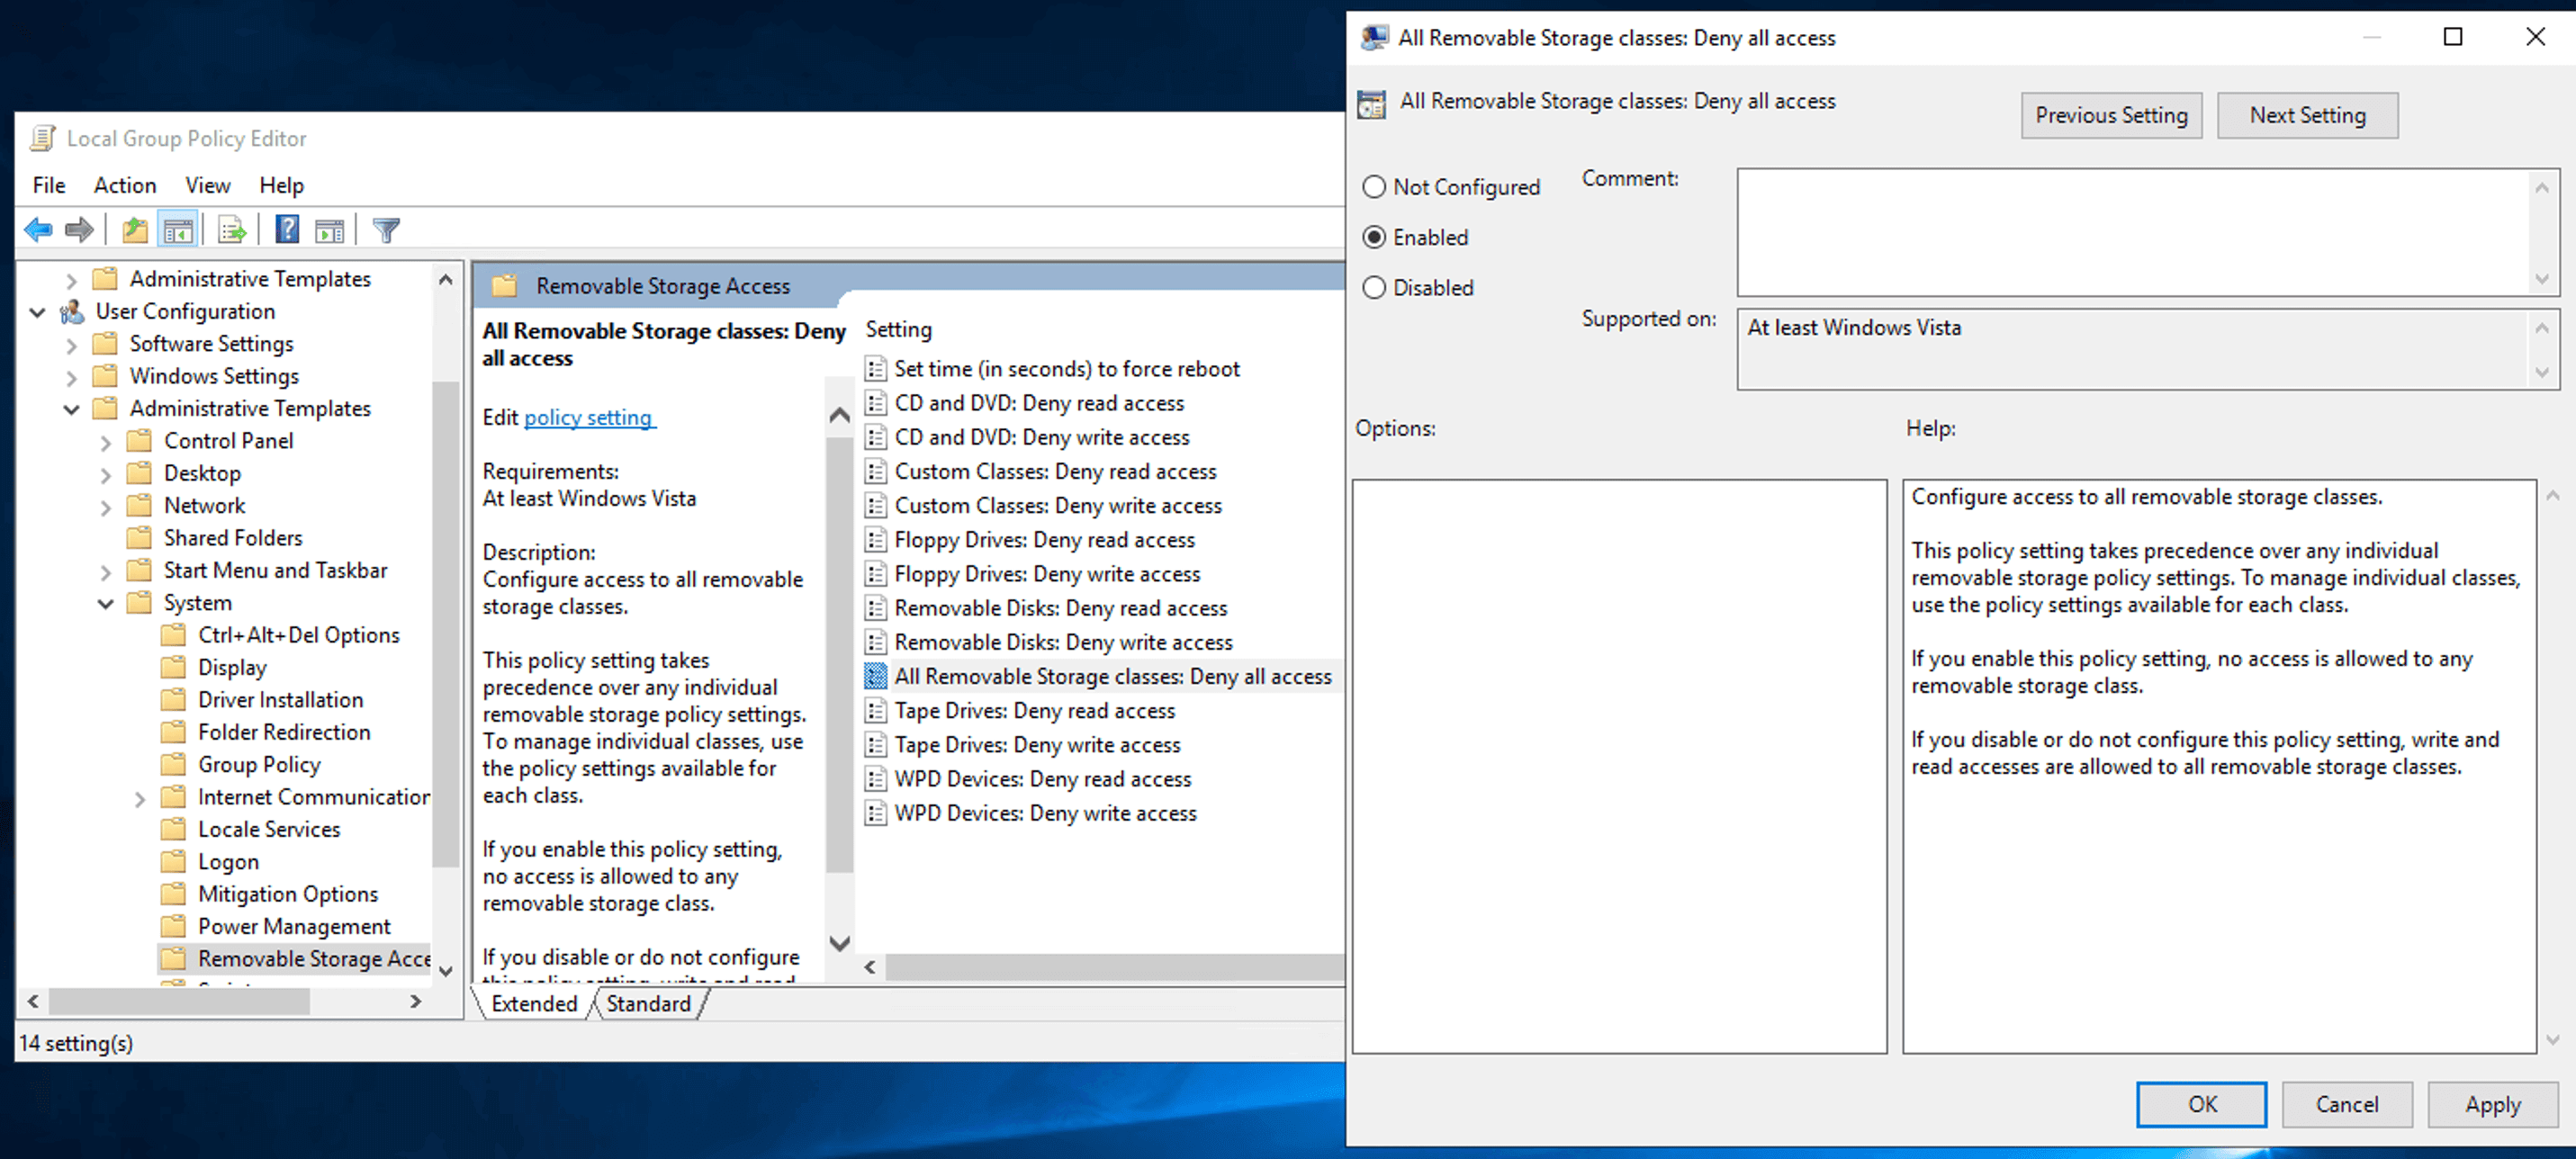Expand the Internet Communication node

coord(140,796)
